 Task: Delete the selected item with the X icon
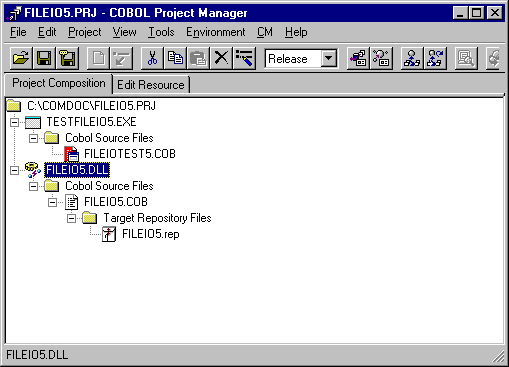[x=221, y=58]
